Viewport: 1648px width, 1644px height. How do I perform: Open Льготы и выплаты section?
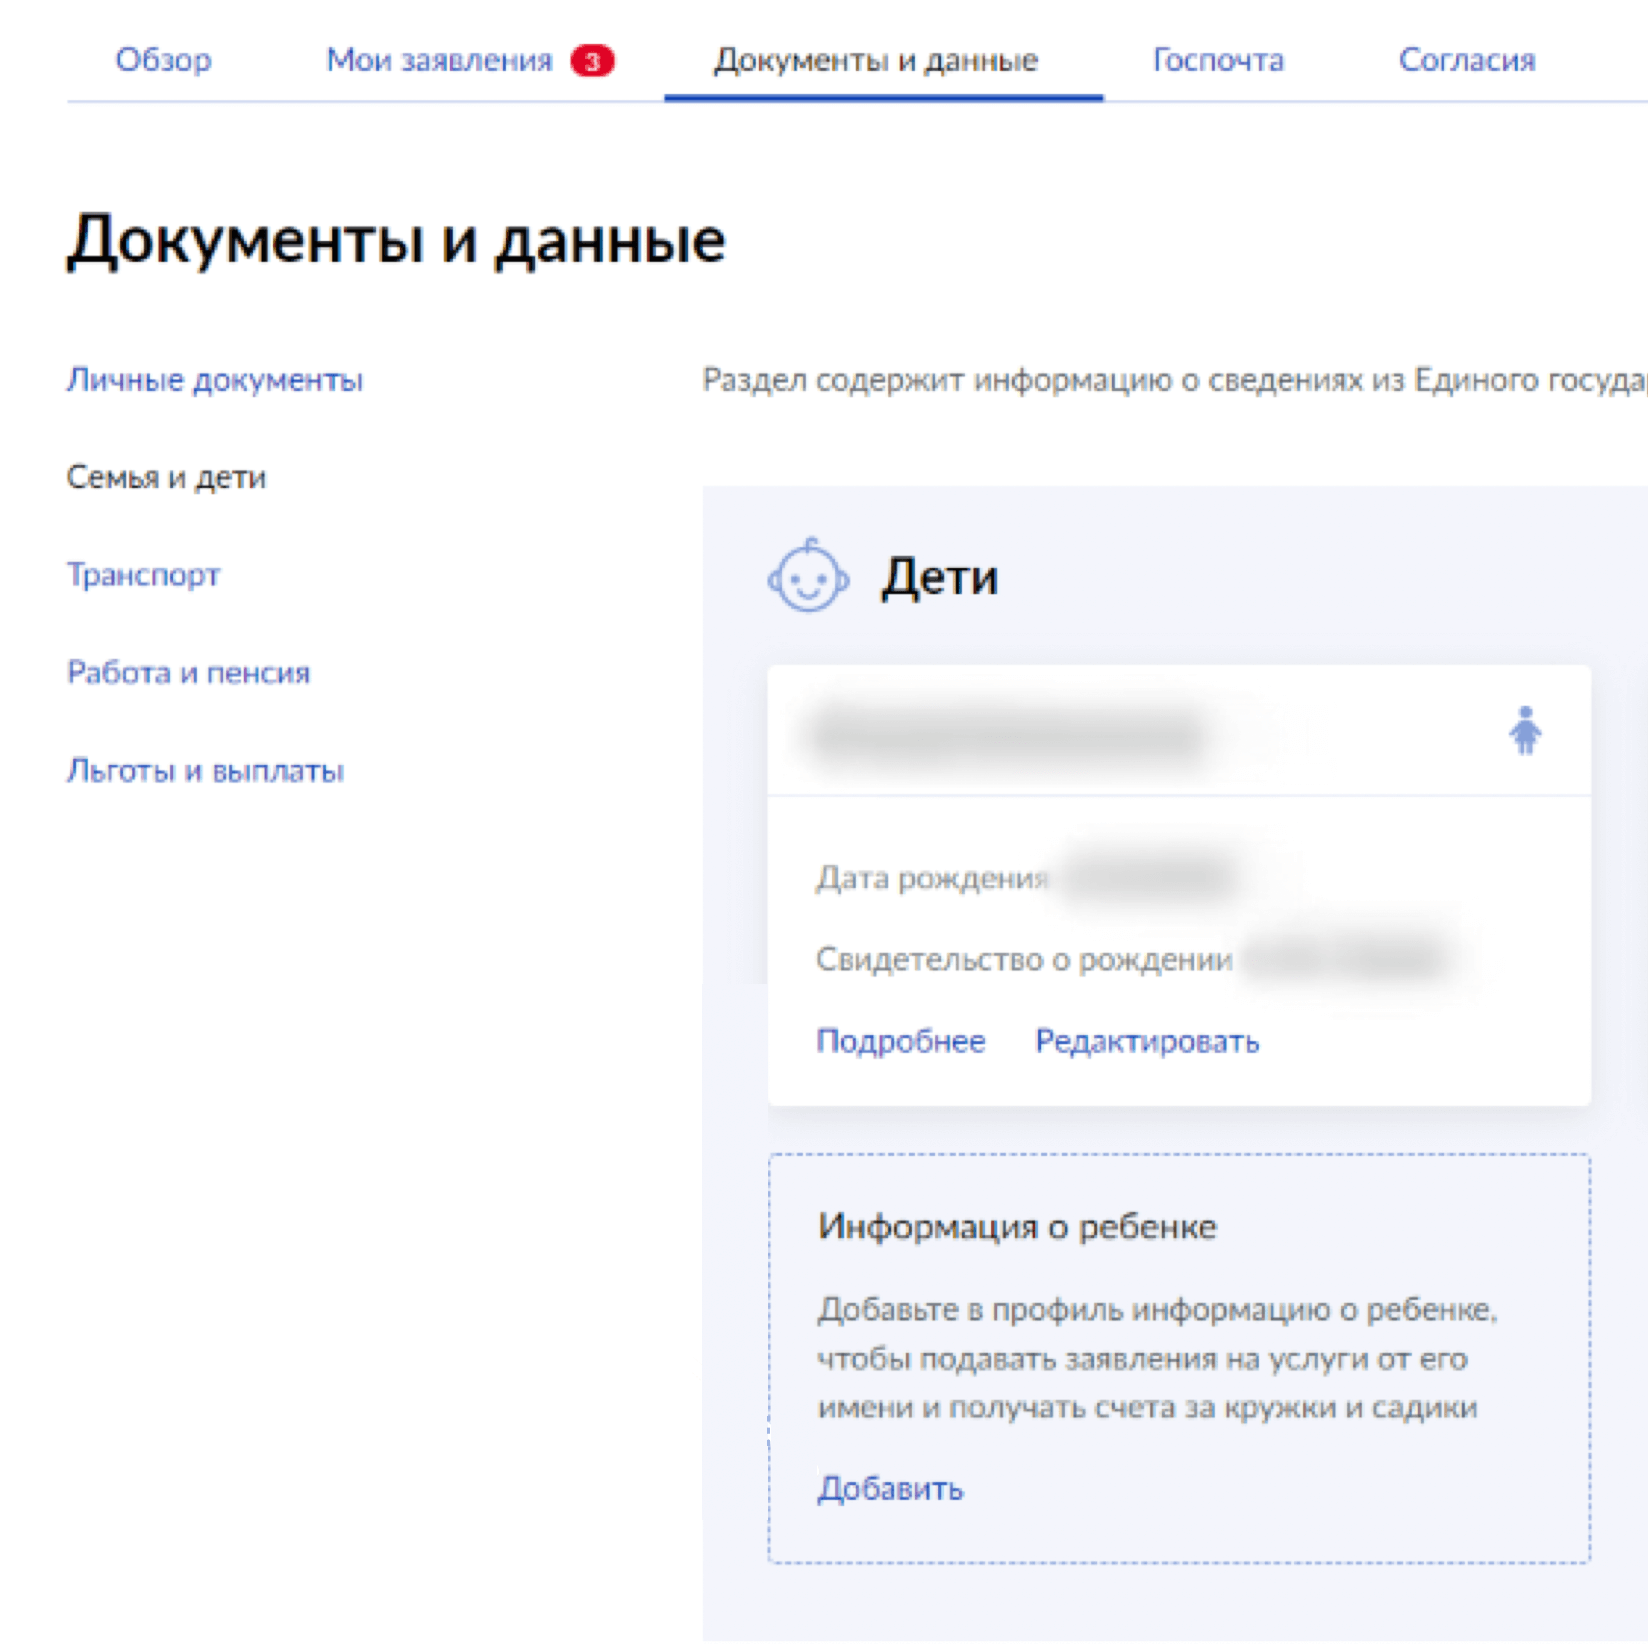205,771
